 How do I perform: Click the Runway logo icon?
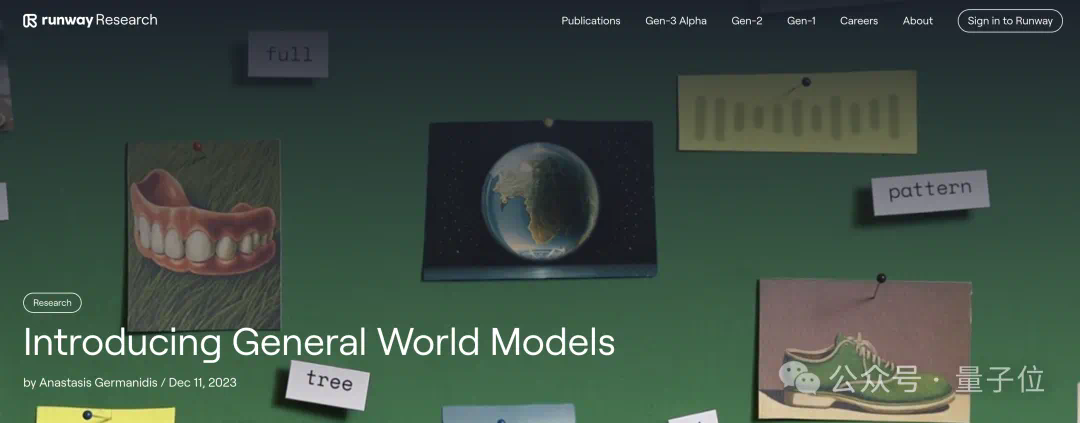tap(30, 21)
